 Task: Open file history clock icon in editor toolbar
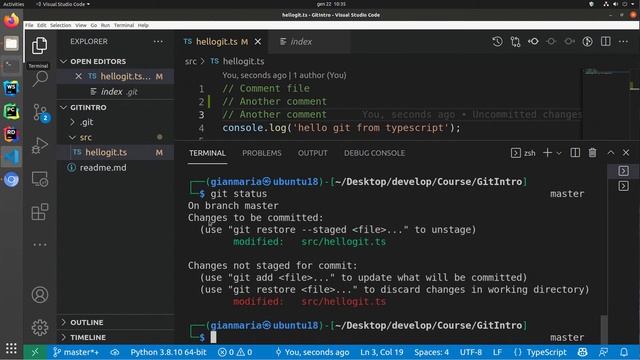(497, 42)
